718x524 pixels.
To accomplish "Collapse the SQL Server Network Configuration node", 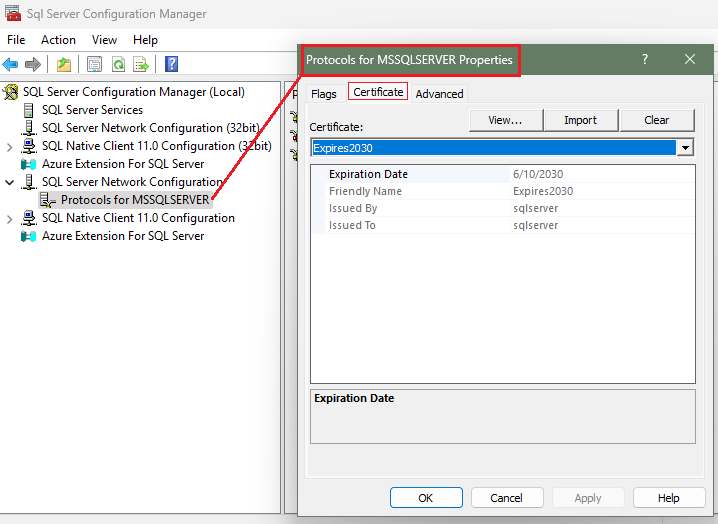I will pos(10,182).
